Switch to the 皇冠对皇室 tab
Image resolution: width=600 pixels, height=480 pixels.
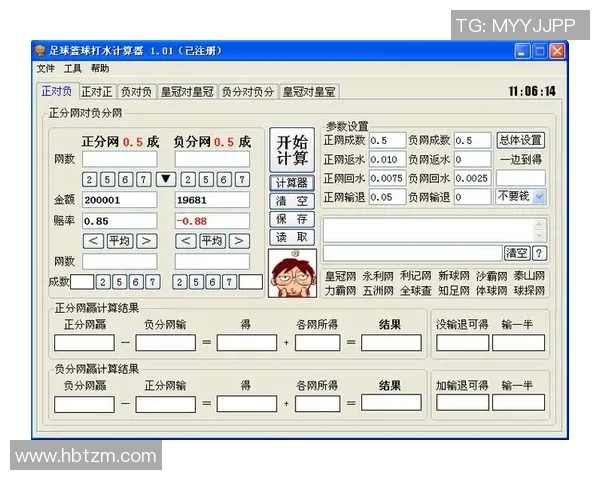[309, 92]
